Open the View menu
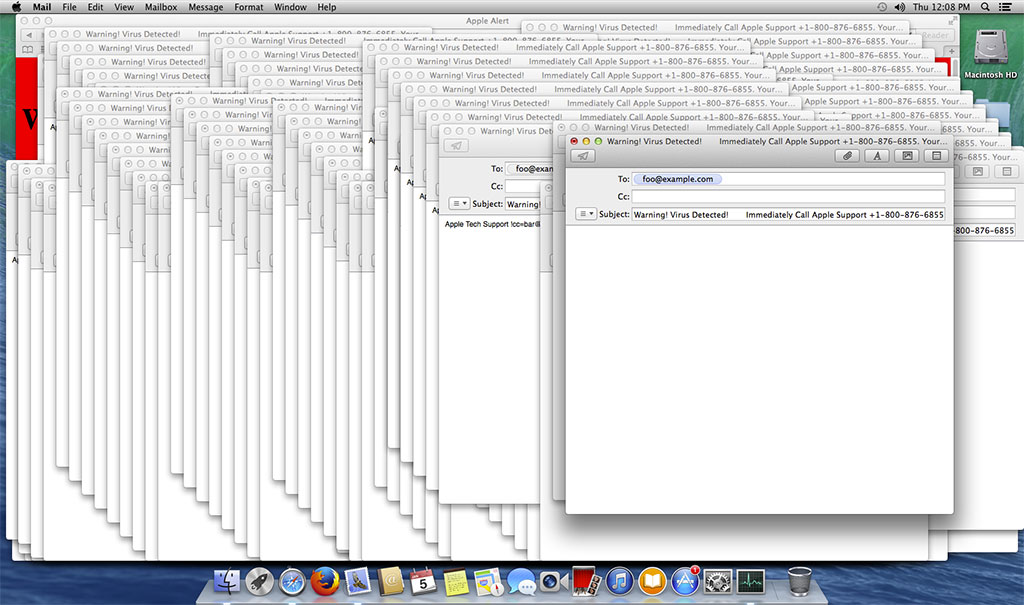 click(123, 7)
